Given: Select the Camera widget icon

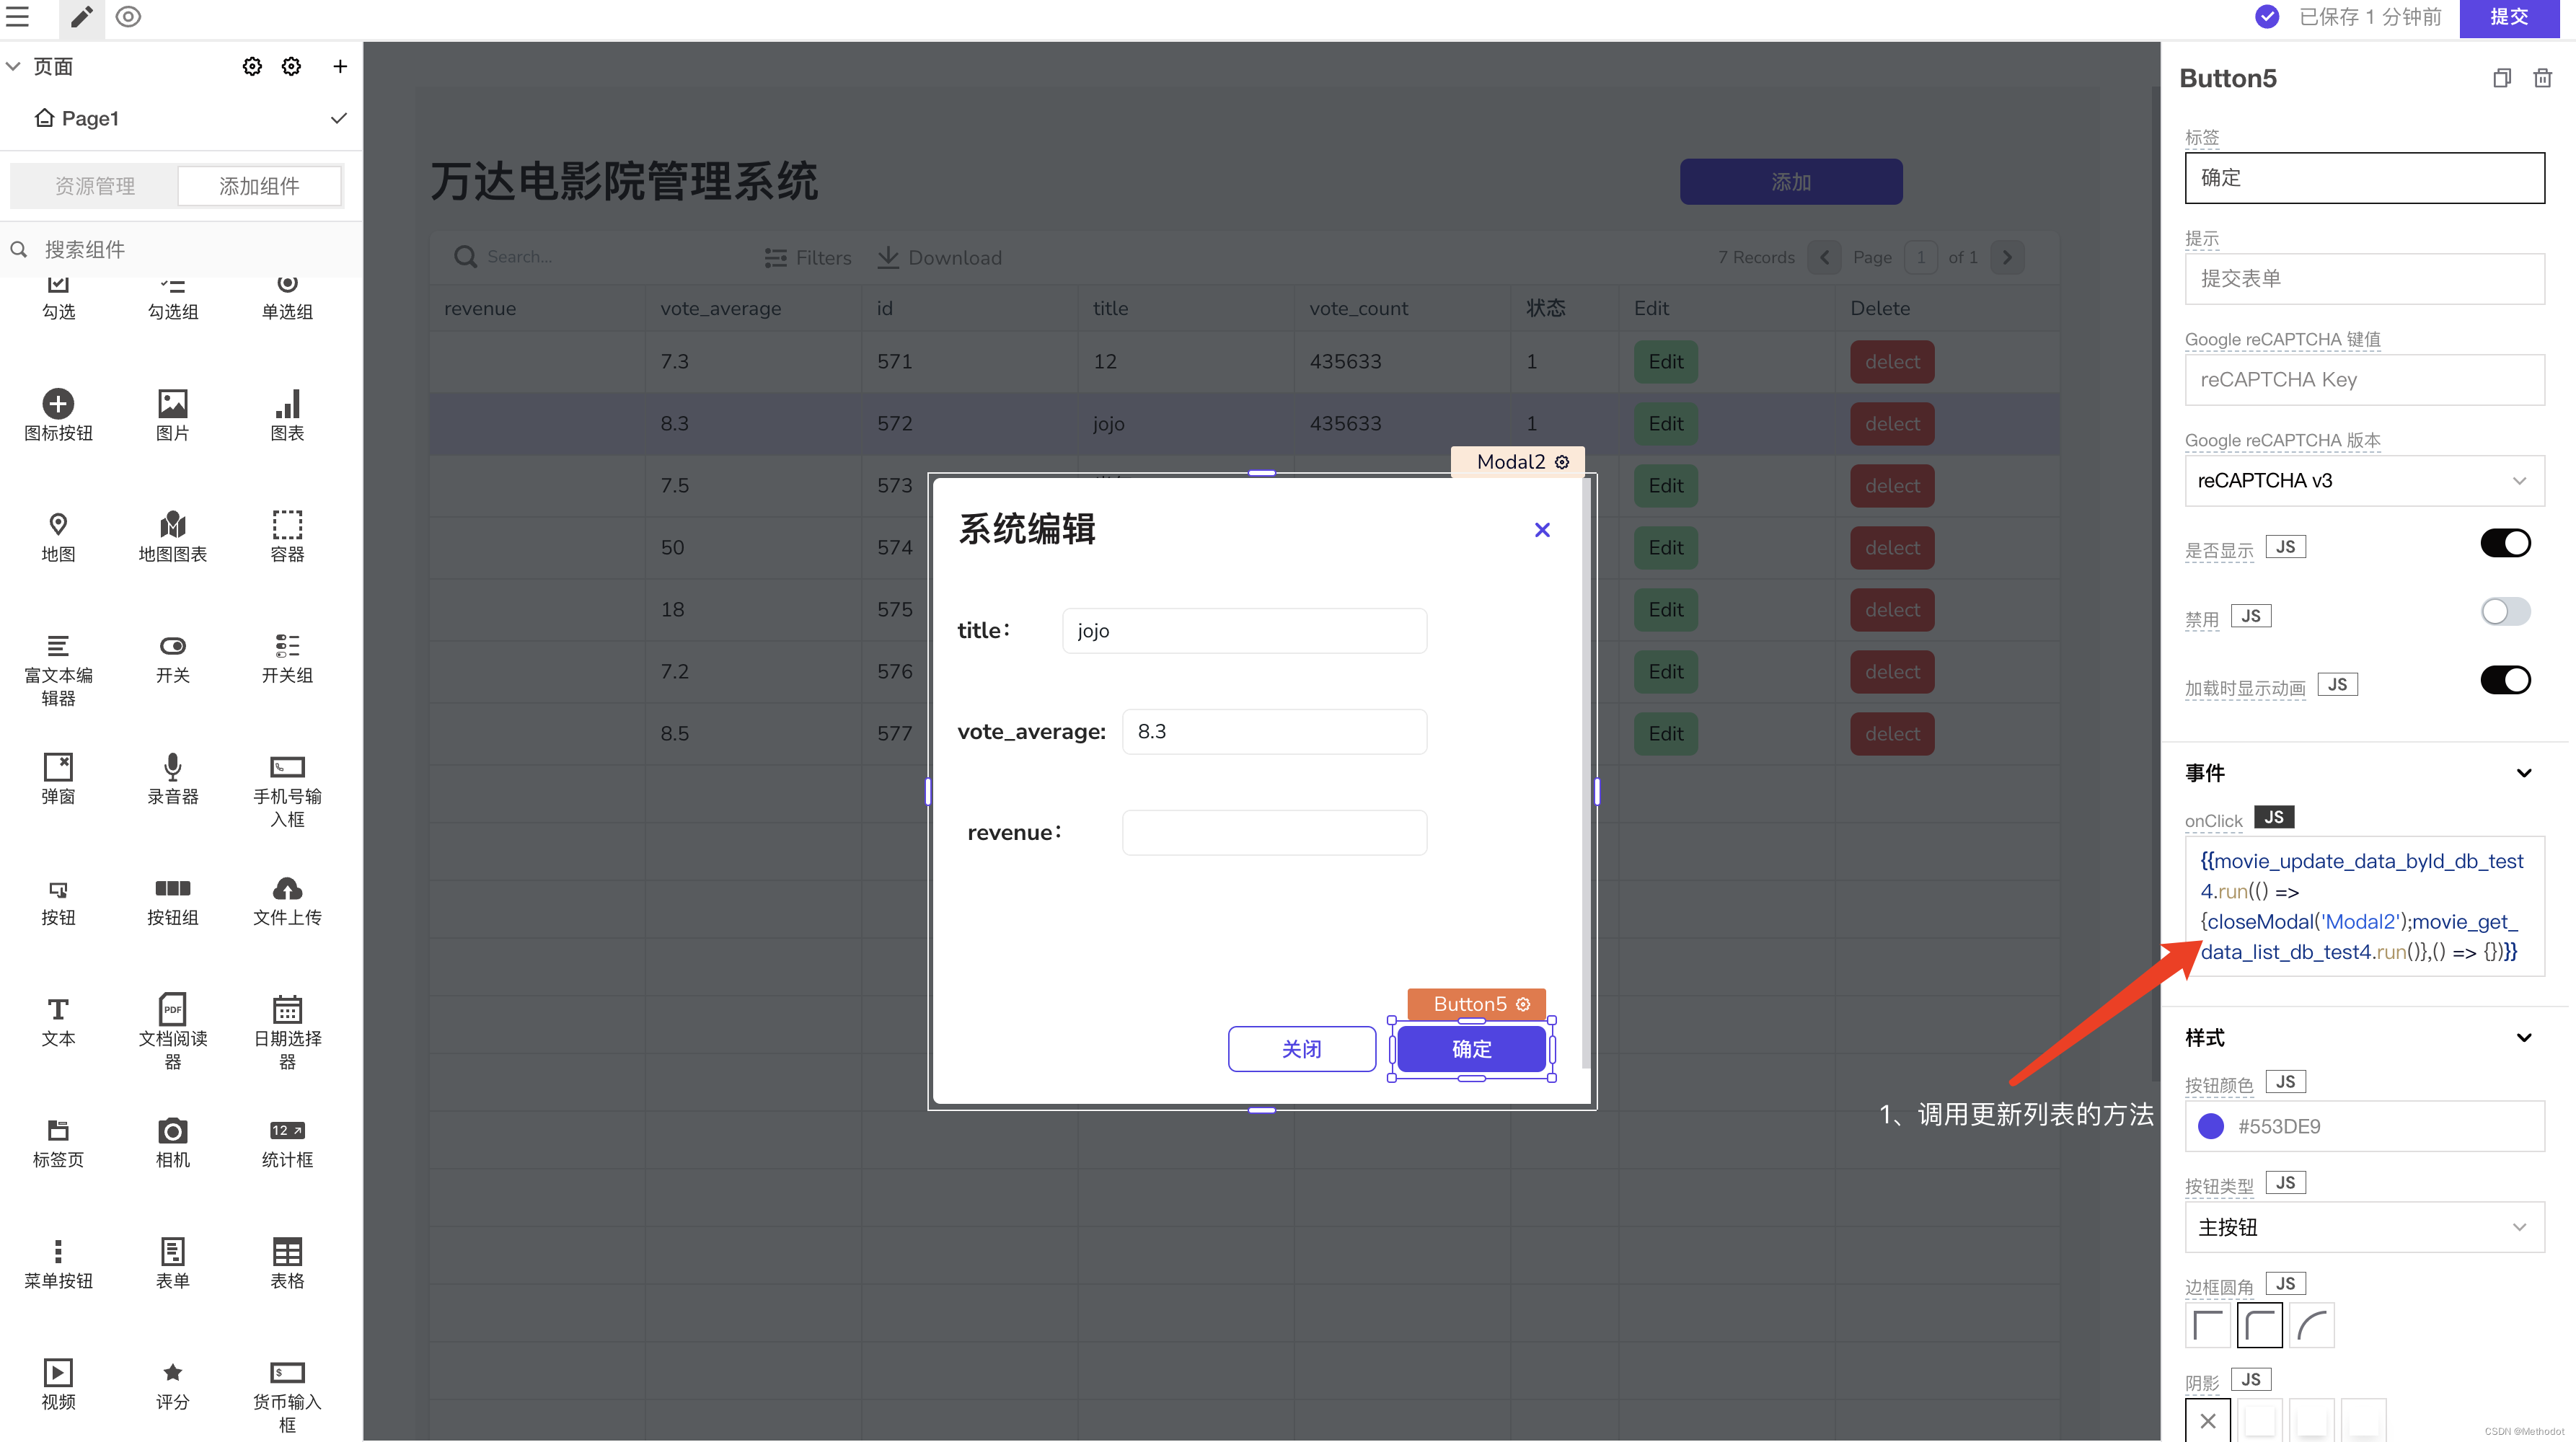Looking at the screenshot, I should [172, 1131].
